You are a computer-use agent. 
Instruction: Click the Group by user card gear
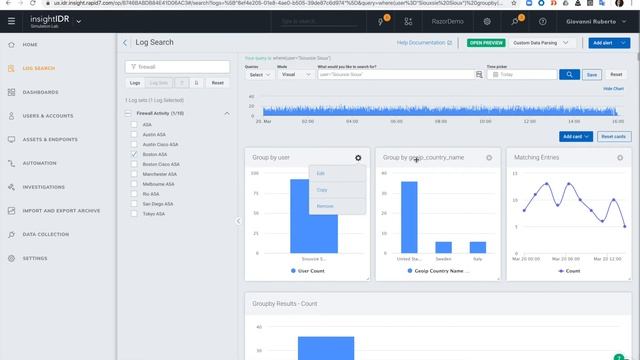pyautogui.click(x=358, y=158)
